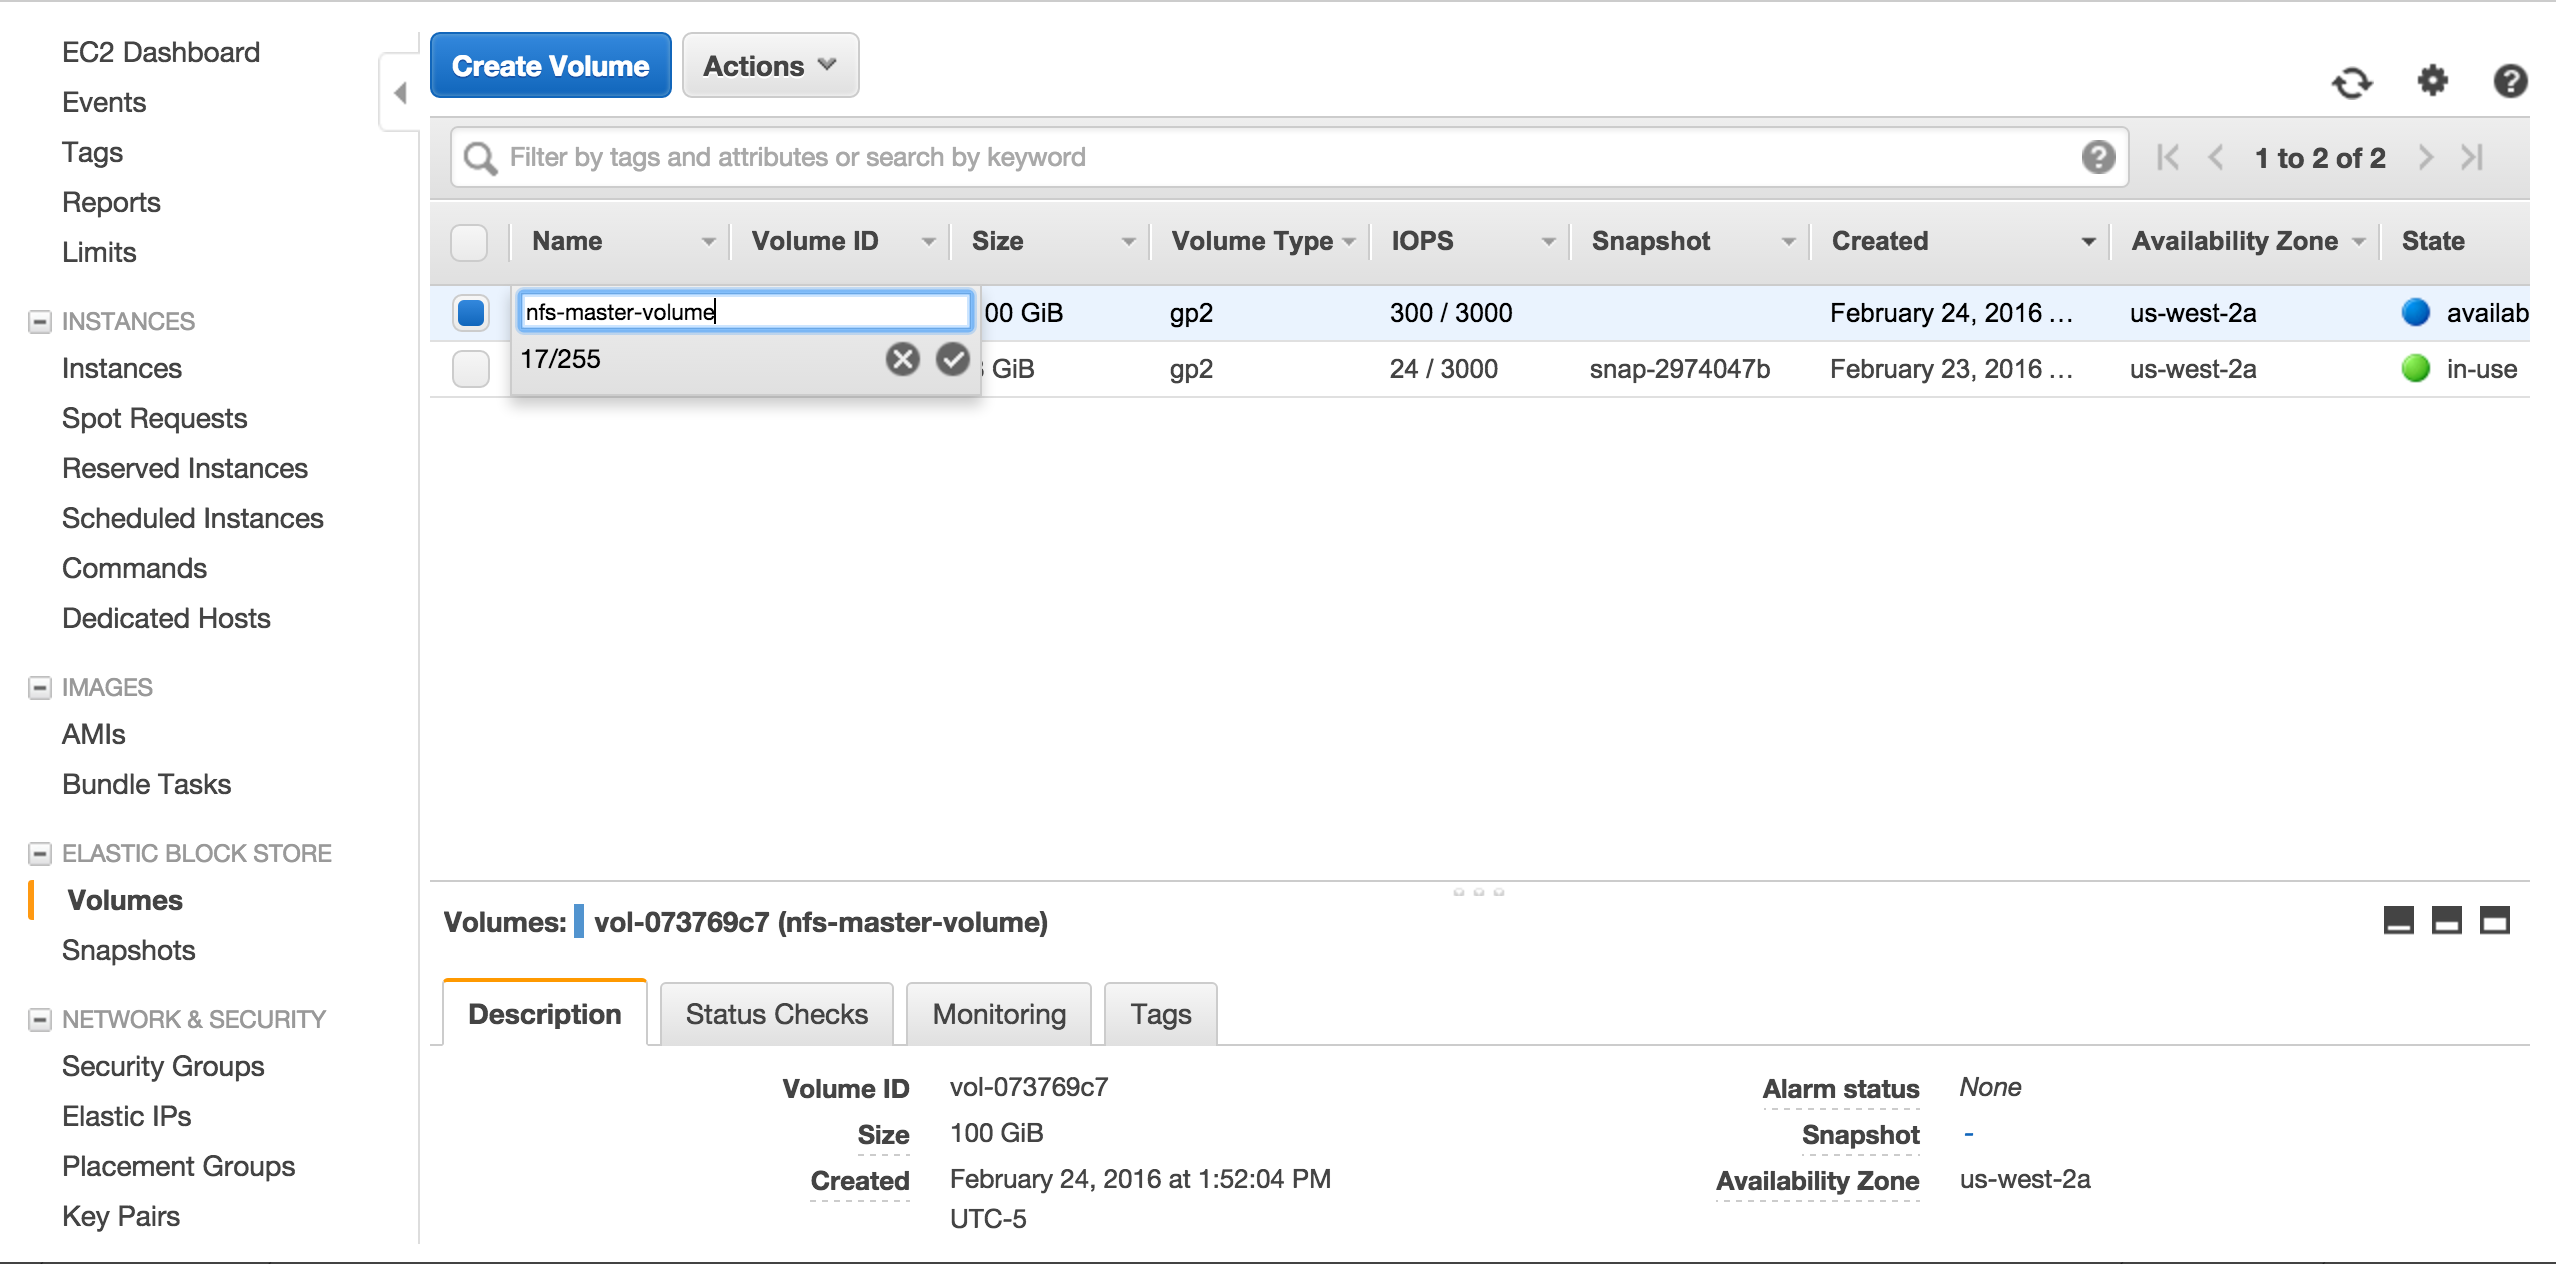
Task: Collapse the left navigation sidebar arrow
Action: coord(400,93)
